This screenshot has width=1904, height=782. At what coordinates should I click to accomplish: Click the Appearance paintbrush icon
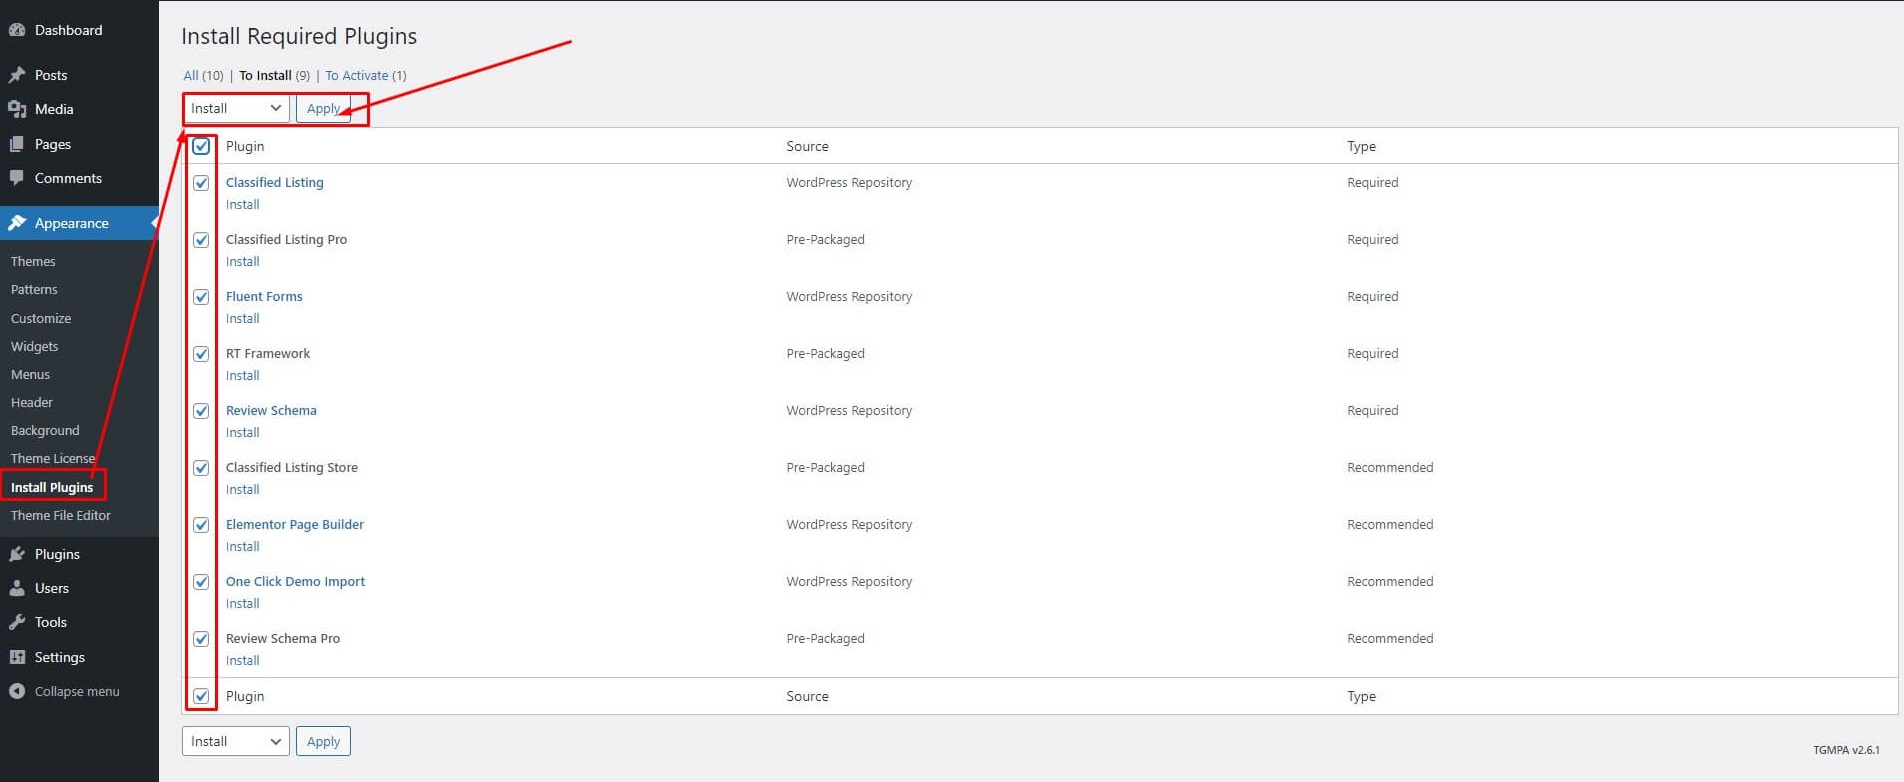17,223
